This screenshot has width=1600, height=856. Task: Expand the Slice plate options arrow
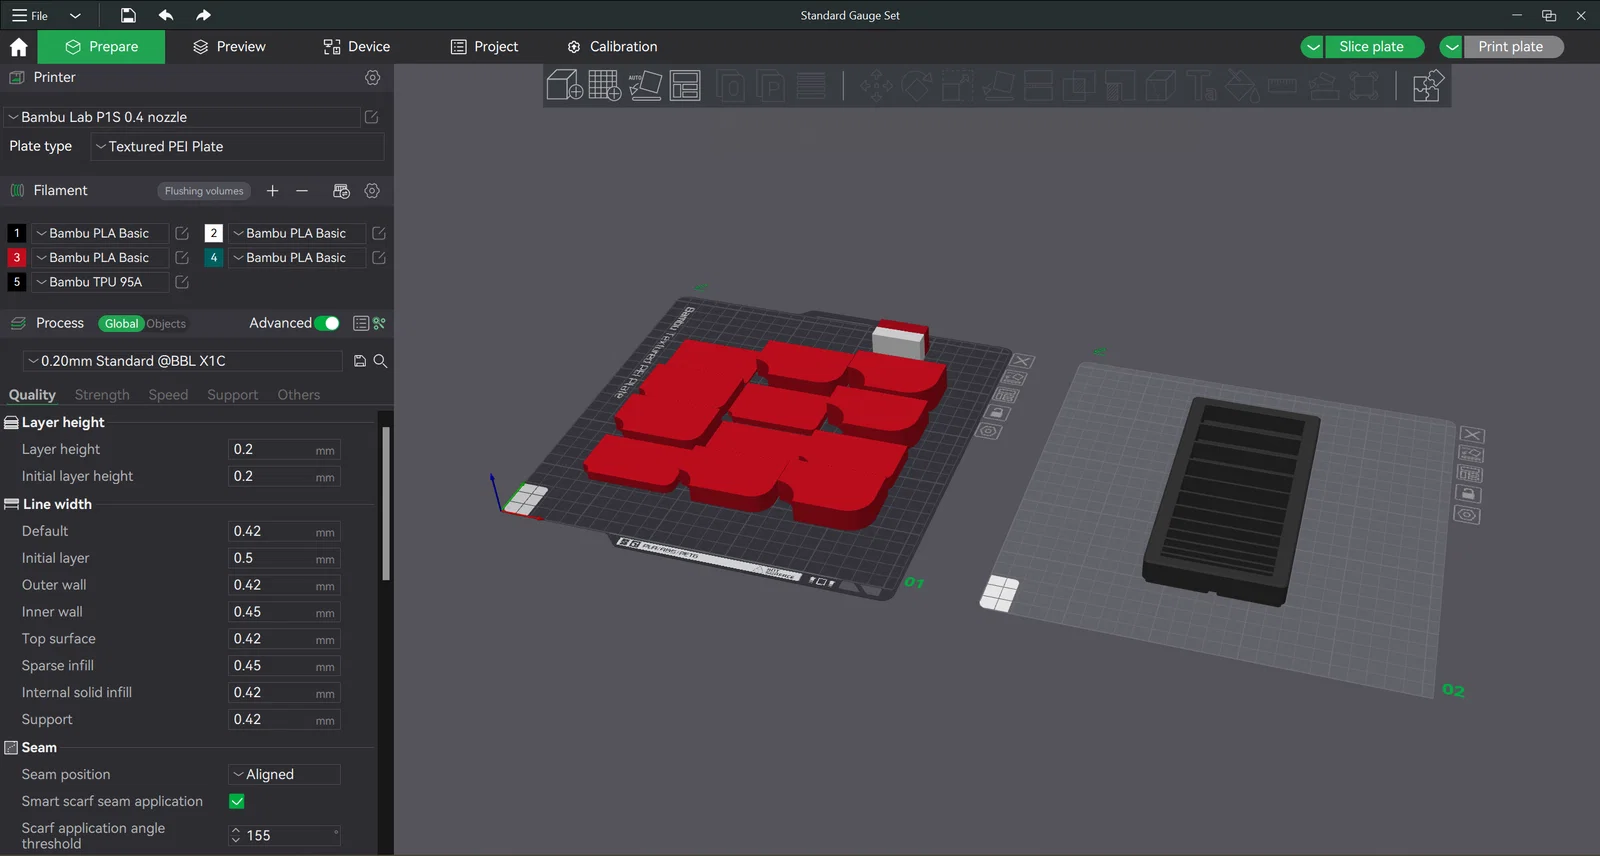pyautogui.click(x=1313, y=47)
